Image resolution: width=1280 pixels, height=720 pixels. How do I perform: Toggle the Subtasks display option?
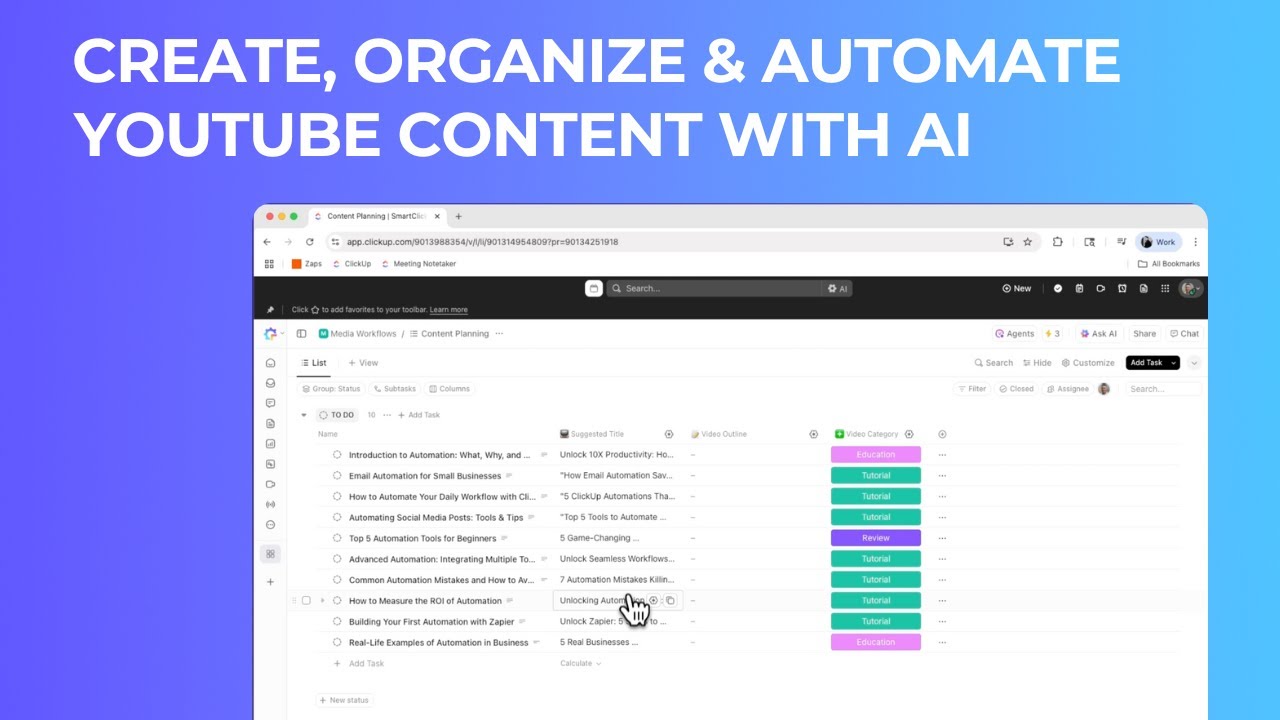(394, 389)
